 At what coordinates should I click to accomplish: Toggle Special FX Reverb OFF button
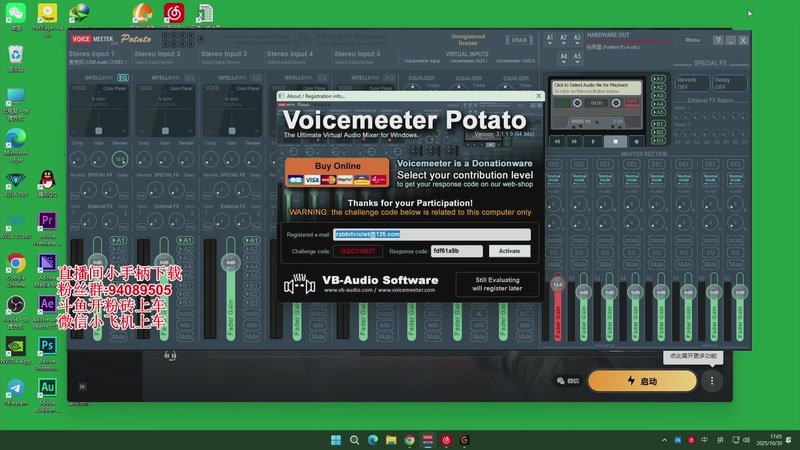point(692,83)
